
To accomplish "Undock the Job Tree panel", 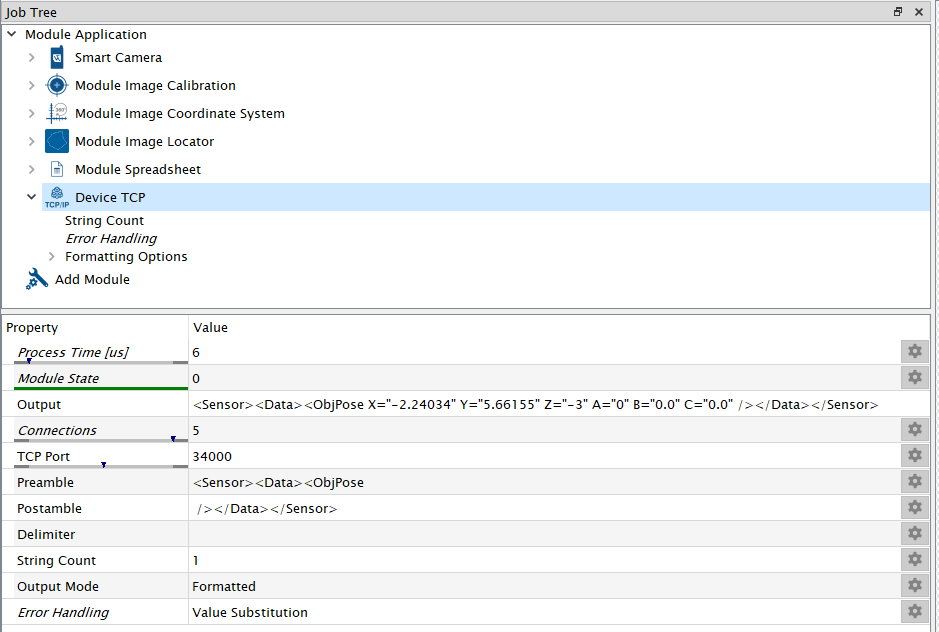I will coord(898,11).
